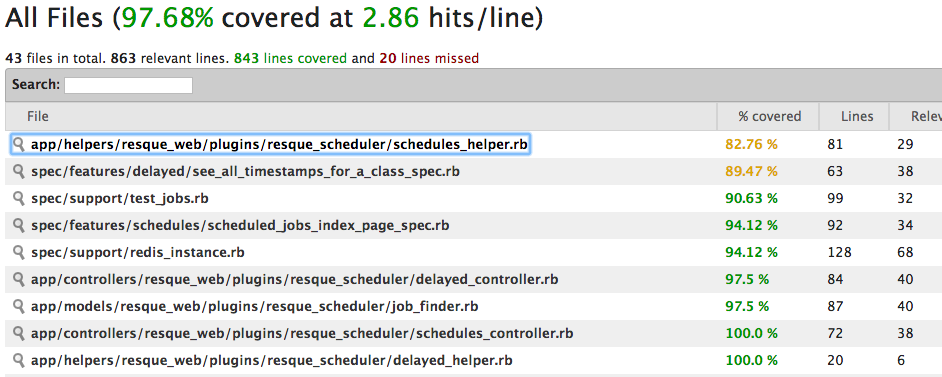Click Lines value 63
Image resolution: width=942 pixels, height=377 pixels.
[x=834, y=171]
